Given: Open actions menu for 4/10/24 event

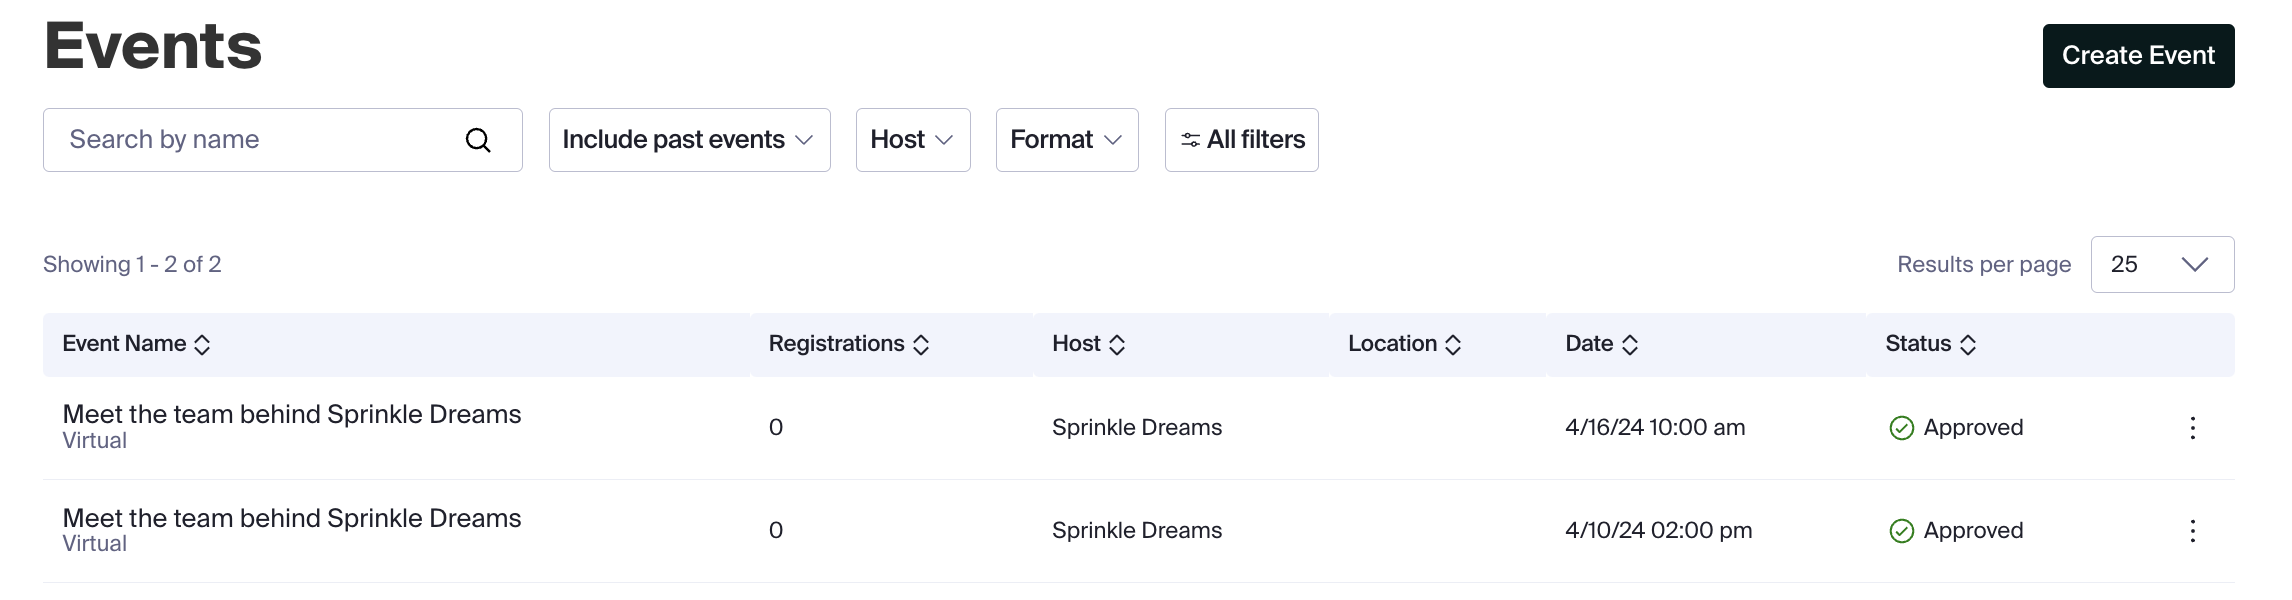Looking at the screenshot, I should (2192, 531).
